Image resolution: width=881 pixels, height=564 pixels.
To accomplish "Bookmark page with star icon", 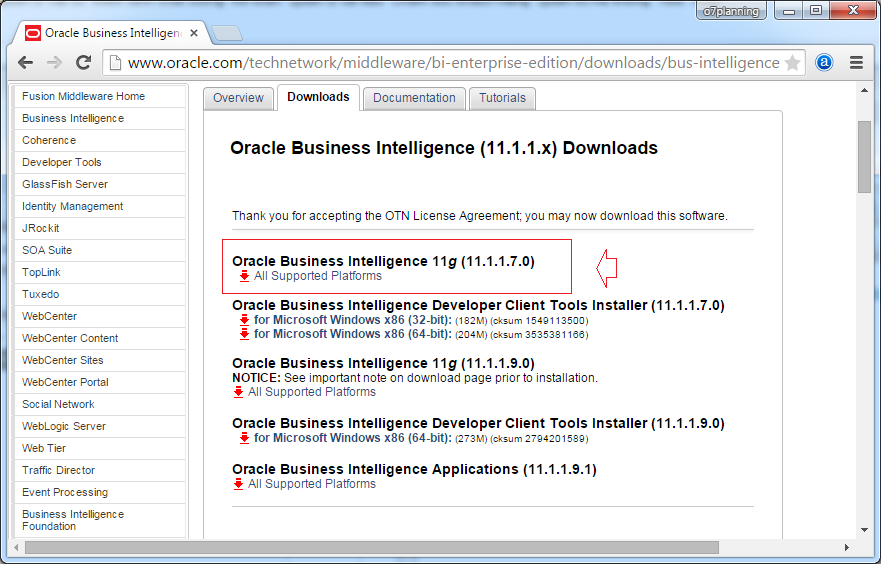I will (x=792, y=62).
